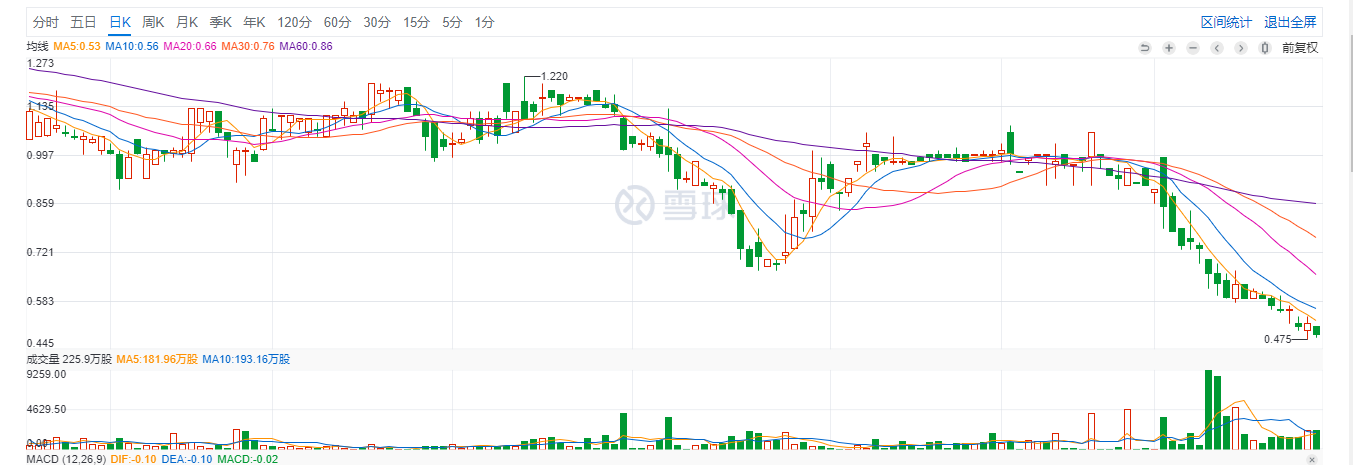Click the MA30:0.76 legend
The width and height of the screenshot is (1353, 465).
pos(248,46)
